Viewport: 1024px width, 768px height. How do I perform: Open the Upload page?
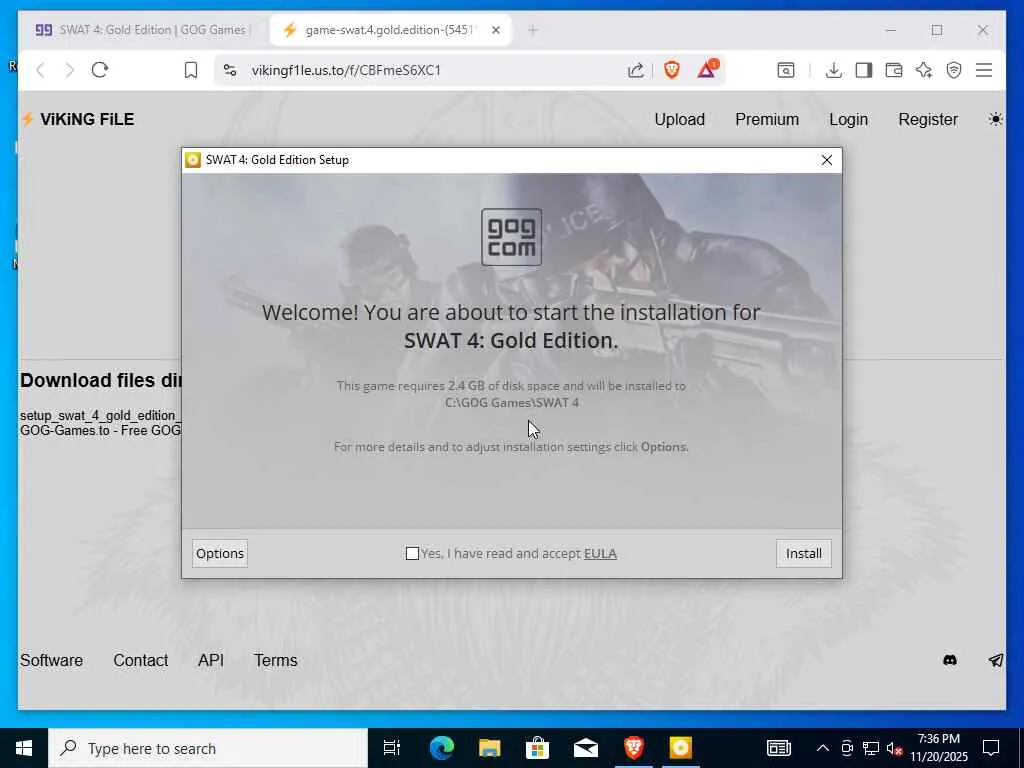coord(679,120)
